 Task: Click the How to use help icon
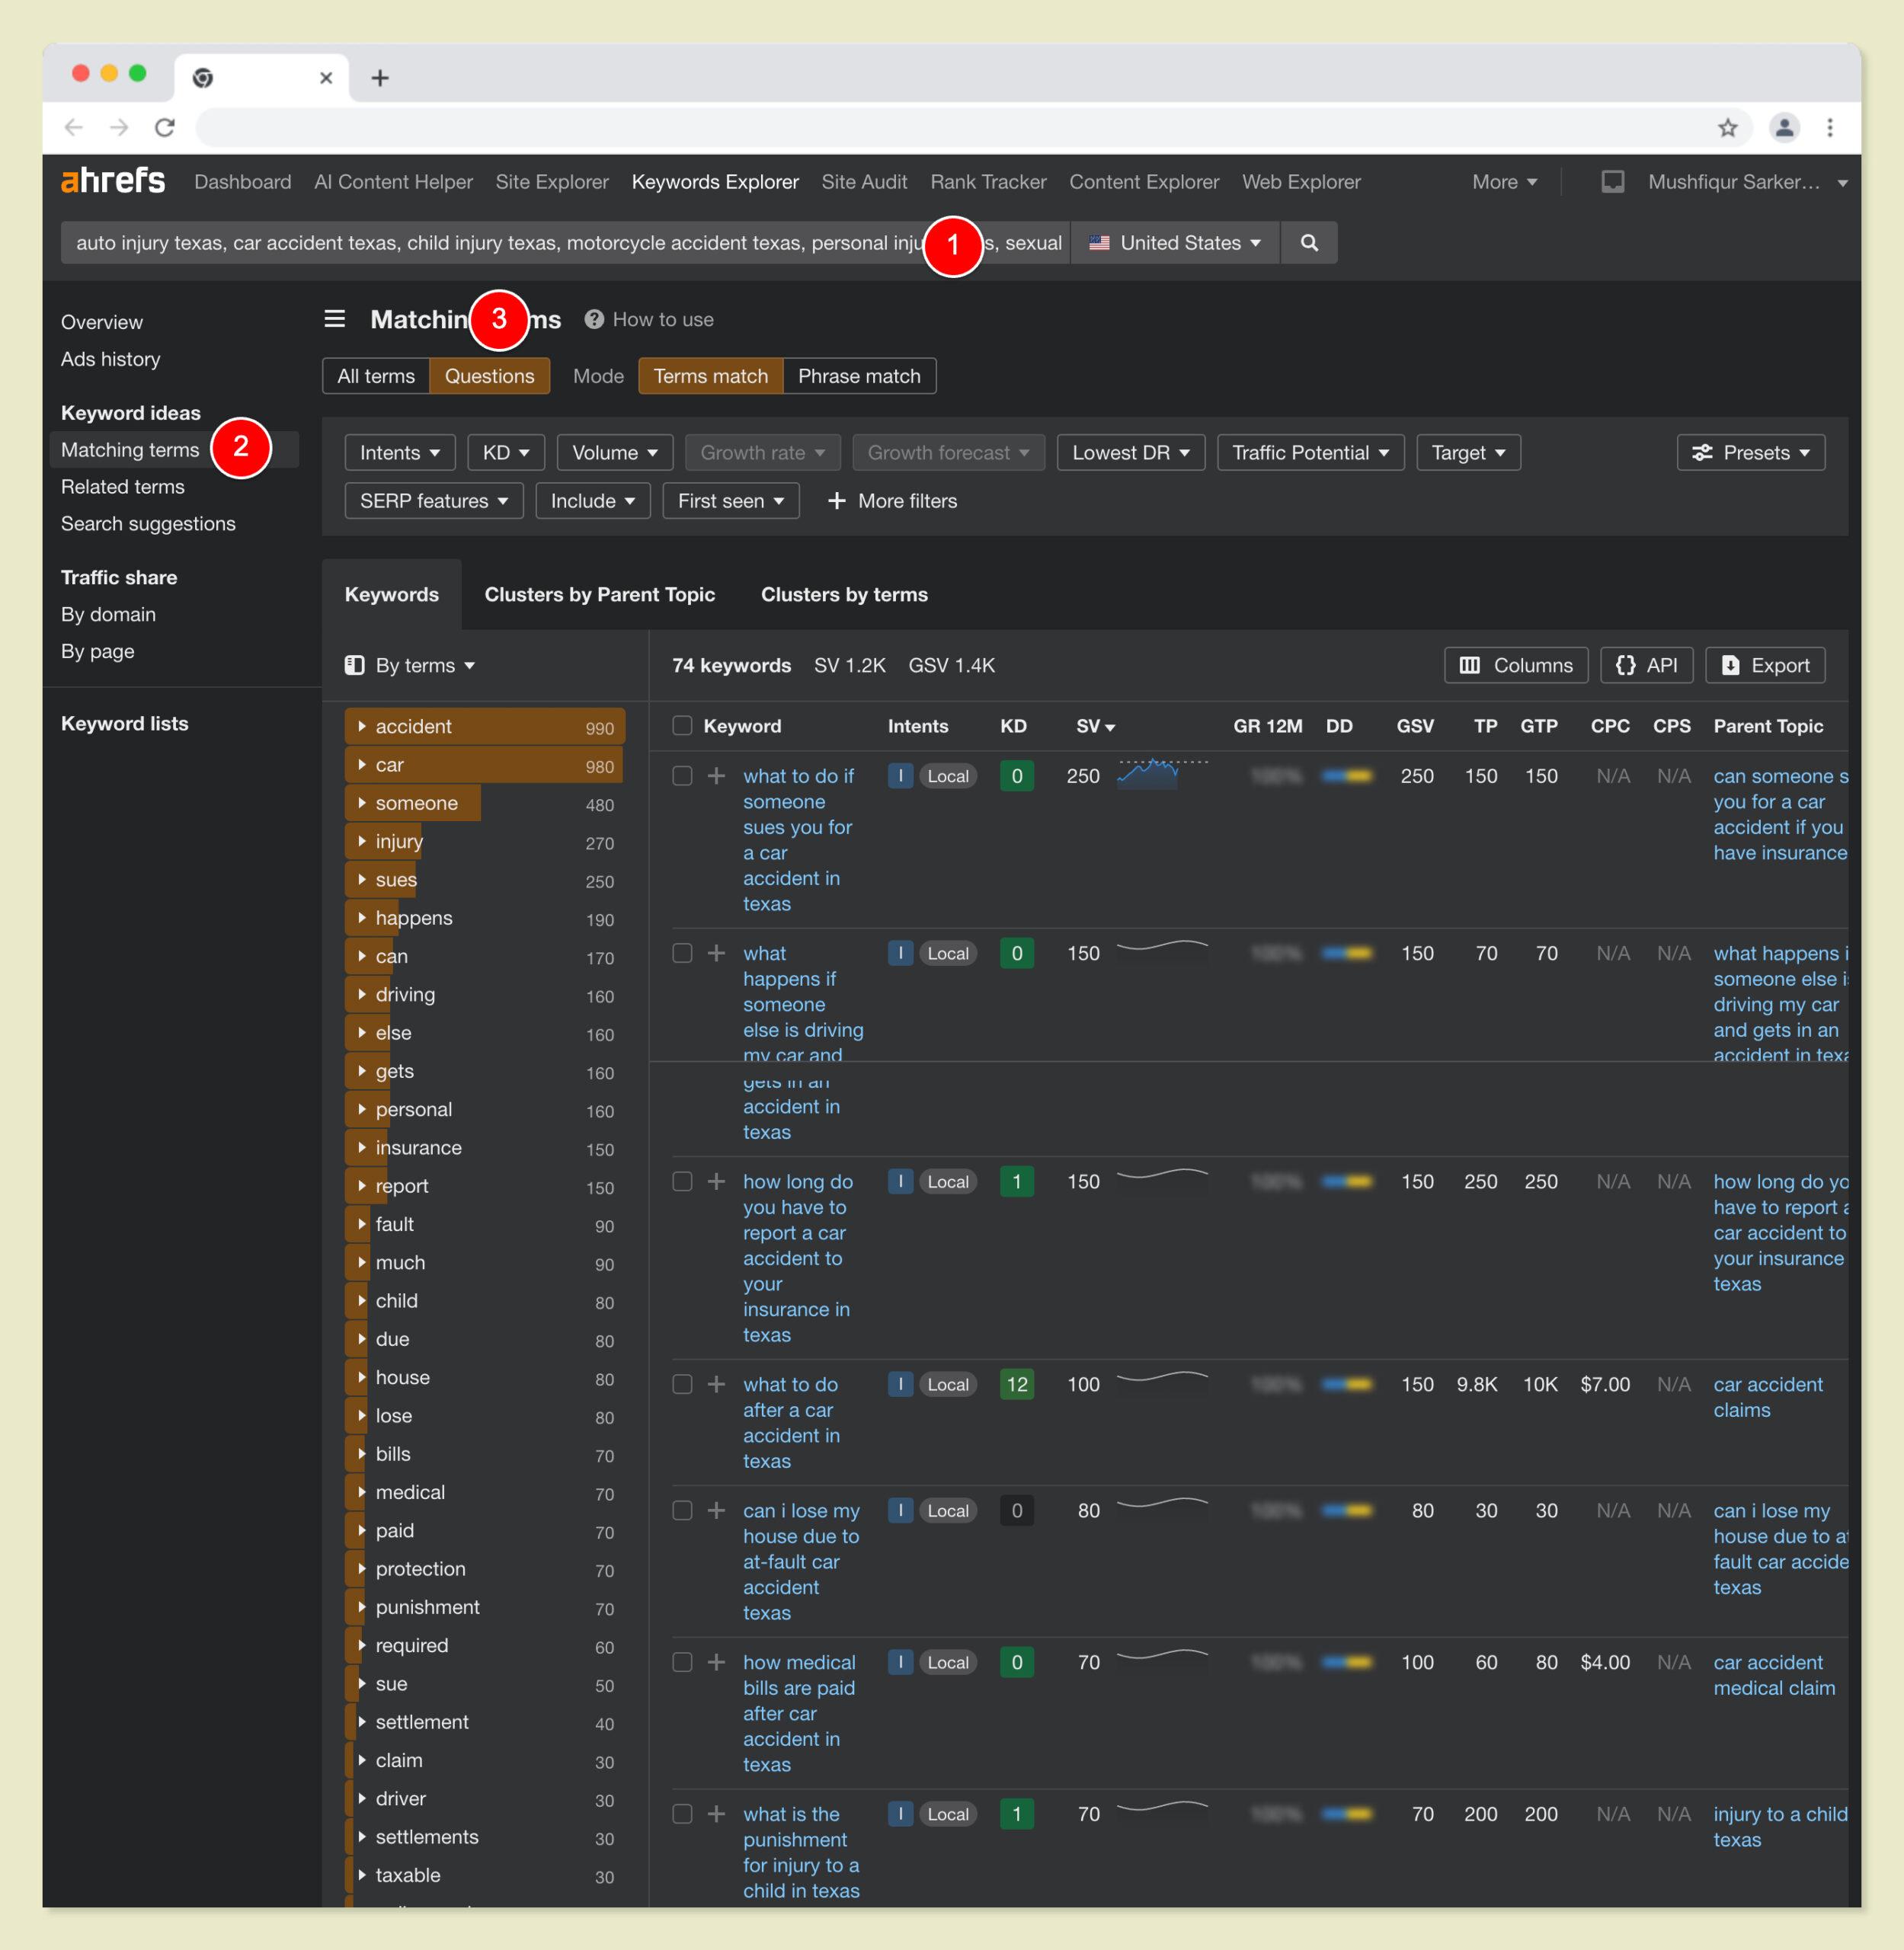(x=594, y=320)
